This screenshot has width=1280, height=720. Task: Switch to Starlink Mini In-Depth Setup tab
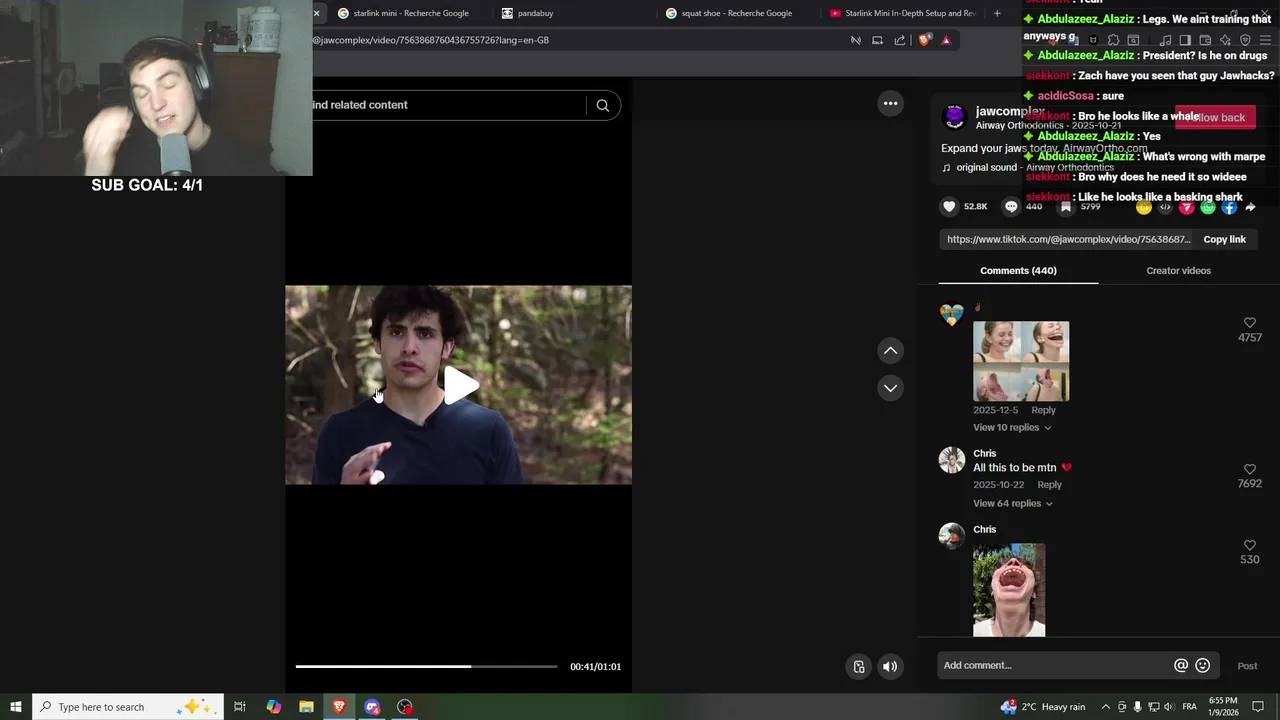click(x=905, y=13)
